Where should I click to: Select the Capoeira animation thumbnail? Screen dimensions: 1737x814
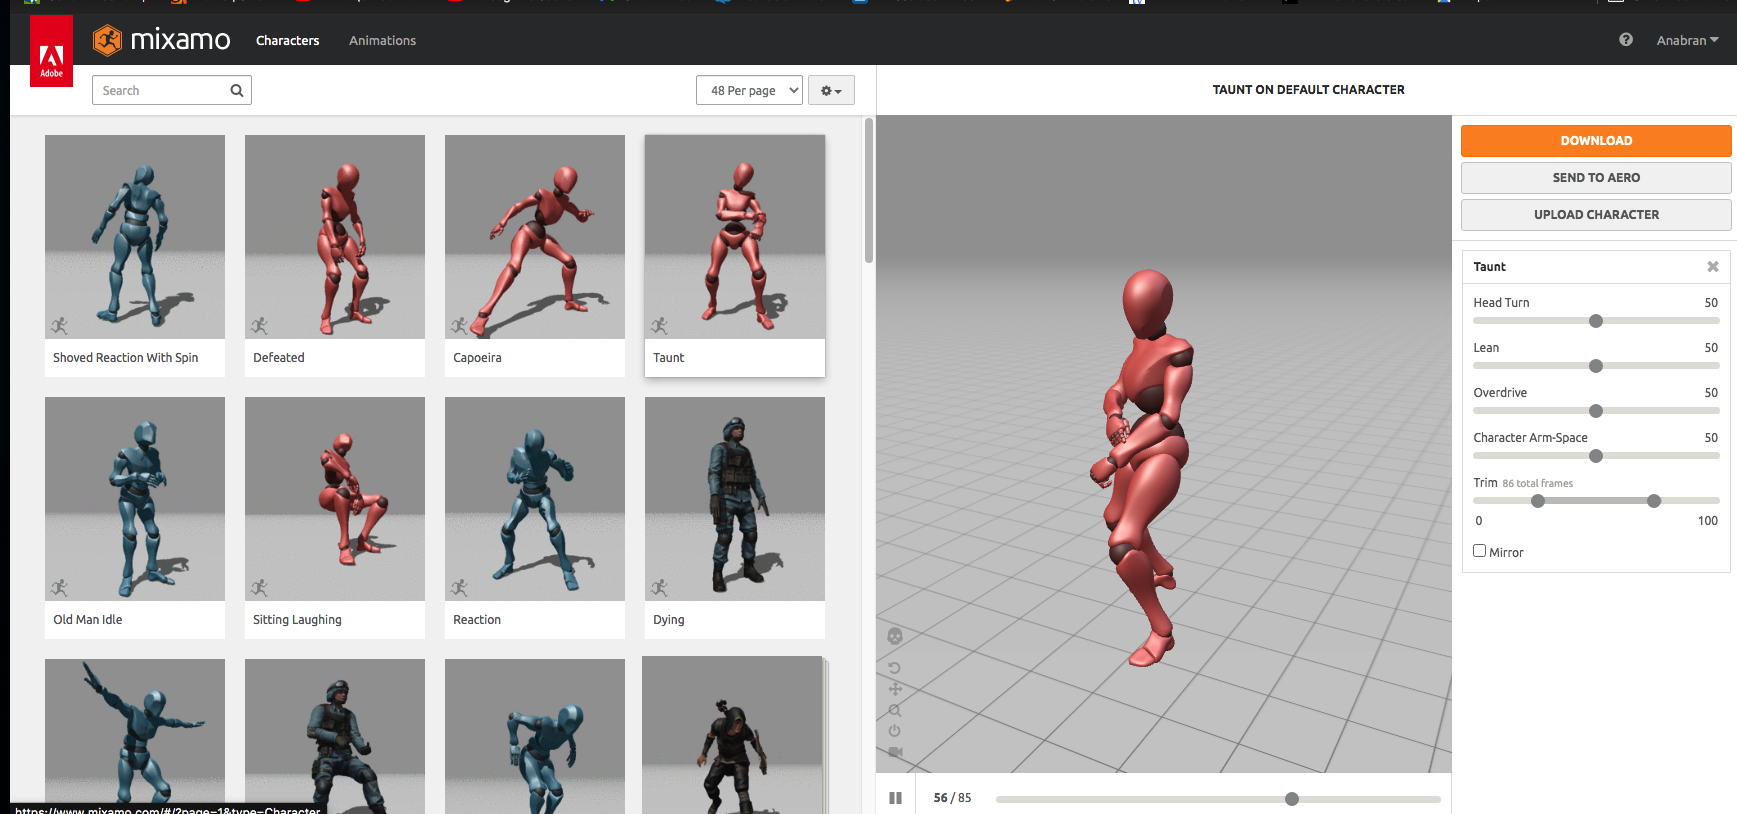[535, 237]
